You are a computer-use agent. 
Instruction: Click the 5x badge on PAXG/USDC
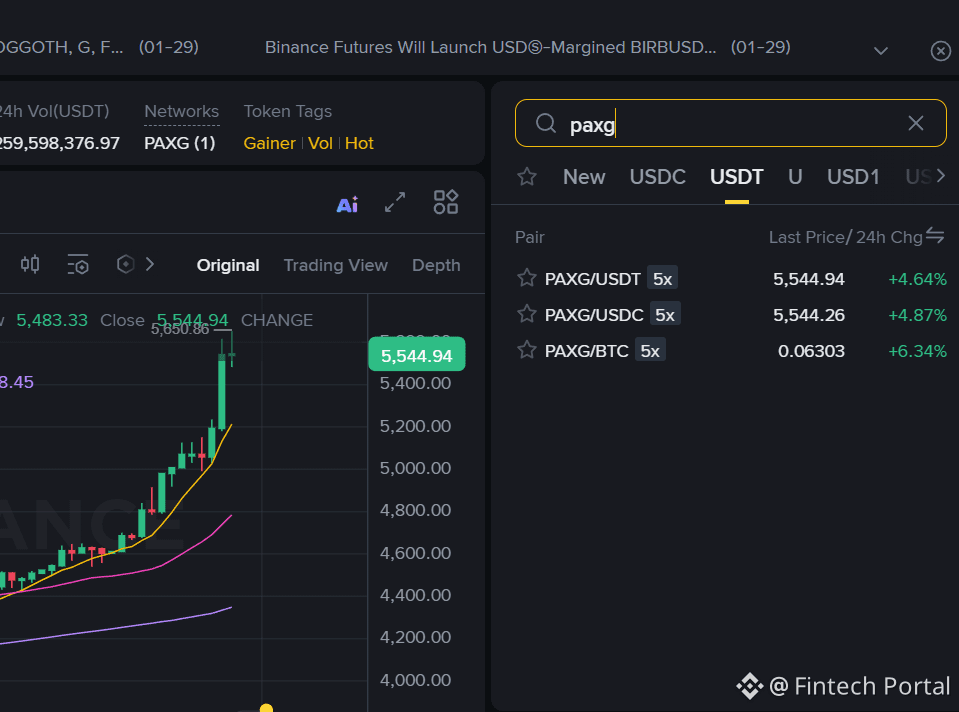[665, 314]
